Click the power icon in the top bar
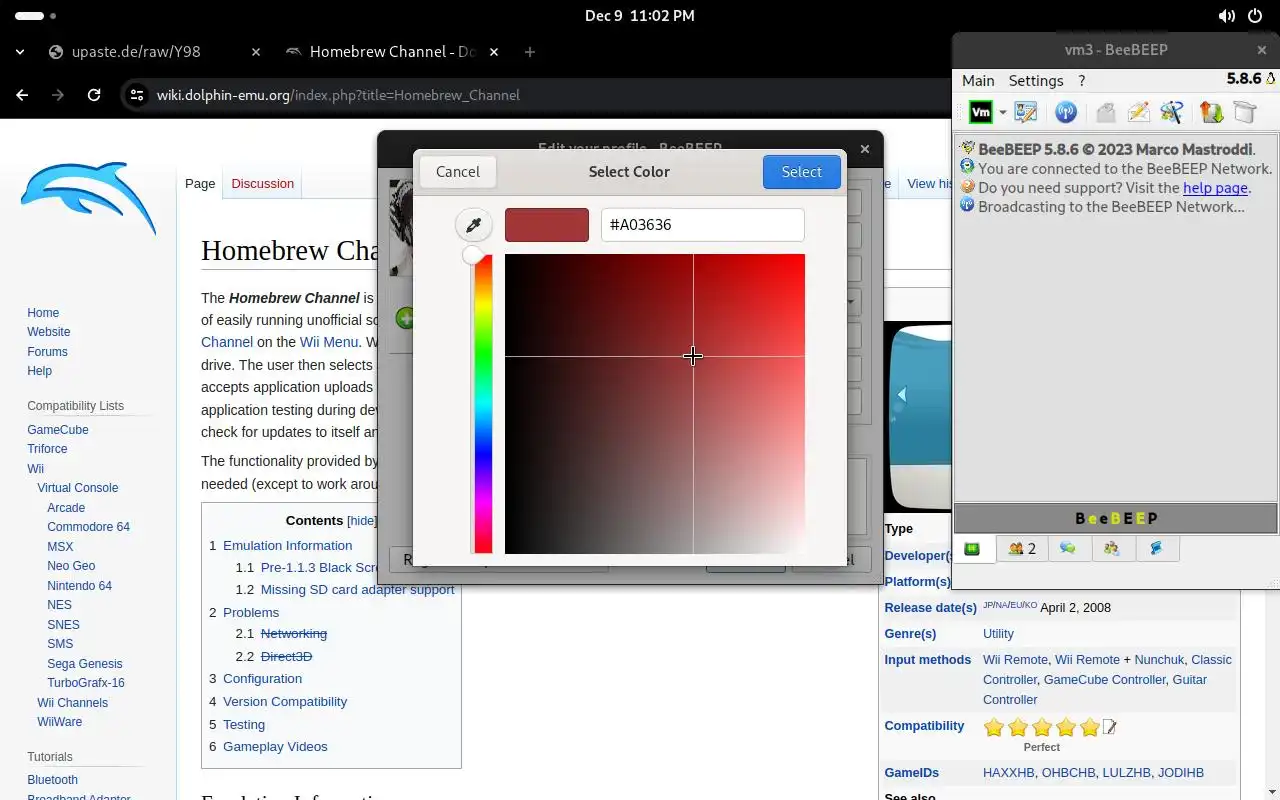 coord(1255,16)
